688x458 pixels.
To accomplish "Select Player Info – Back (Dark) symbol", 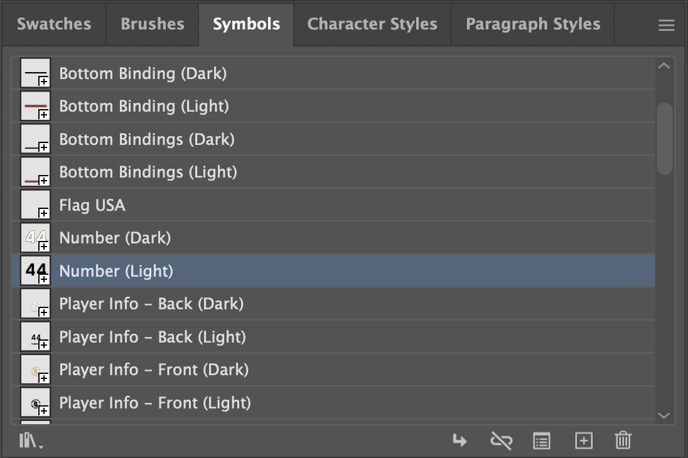I will click(x=151, y=304).
